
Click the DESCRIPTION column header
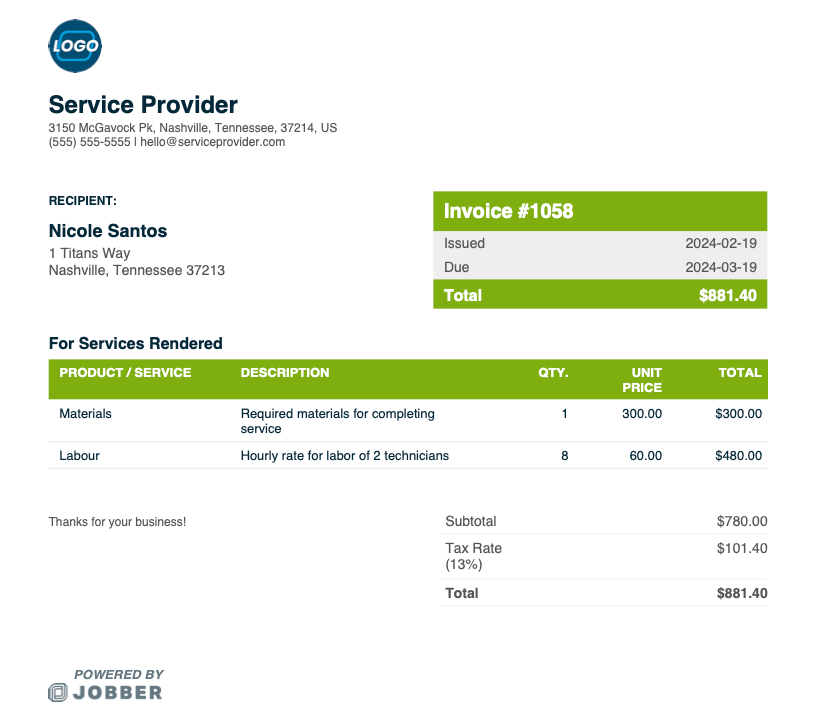285,372
